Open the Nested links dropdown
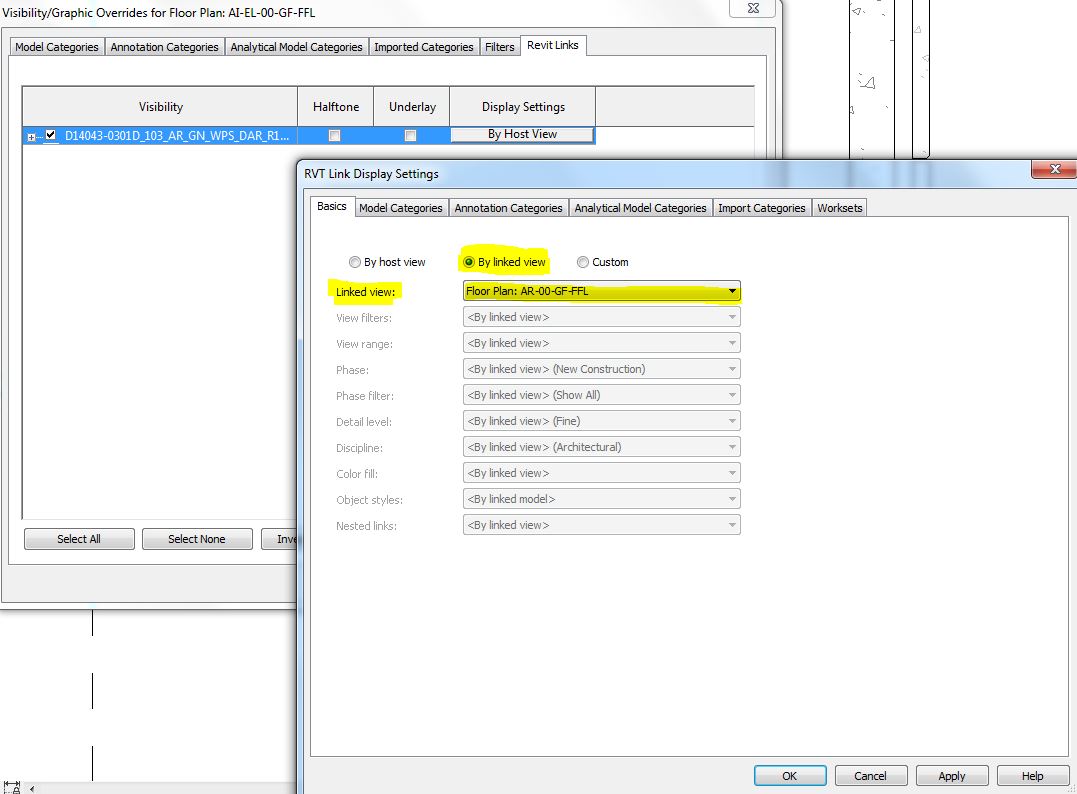This screenshot has height=794, width=1077. 733,524
